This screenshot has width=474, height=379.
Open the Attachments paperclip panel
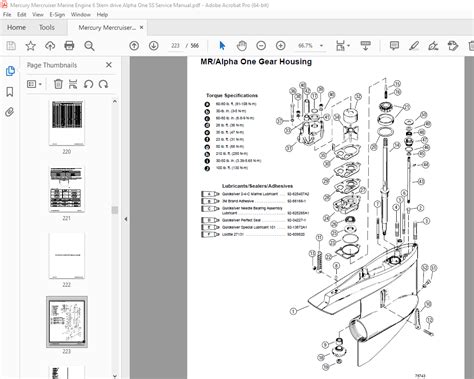coord(10,112)
